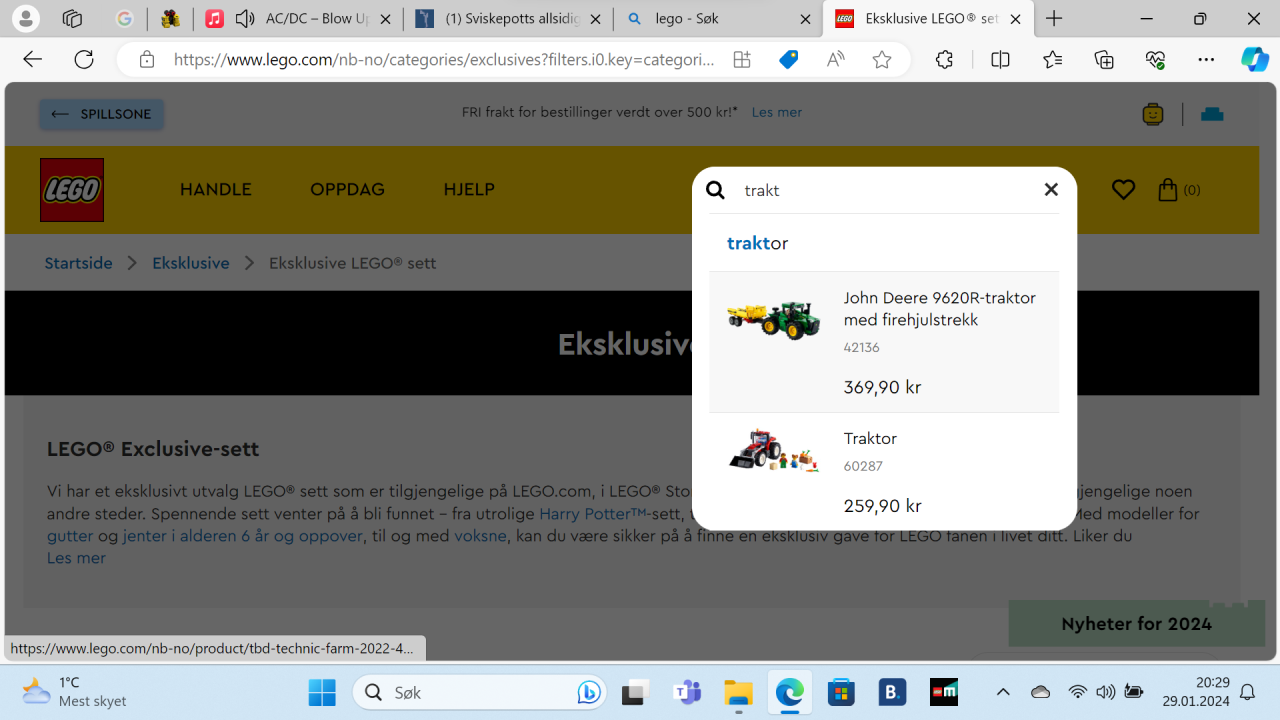The height and width of the screenshot is (720, 1280).
Task: Switch to the Sviskepotts allsidig tab
Action: pos(507,19)
